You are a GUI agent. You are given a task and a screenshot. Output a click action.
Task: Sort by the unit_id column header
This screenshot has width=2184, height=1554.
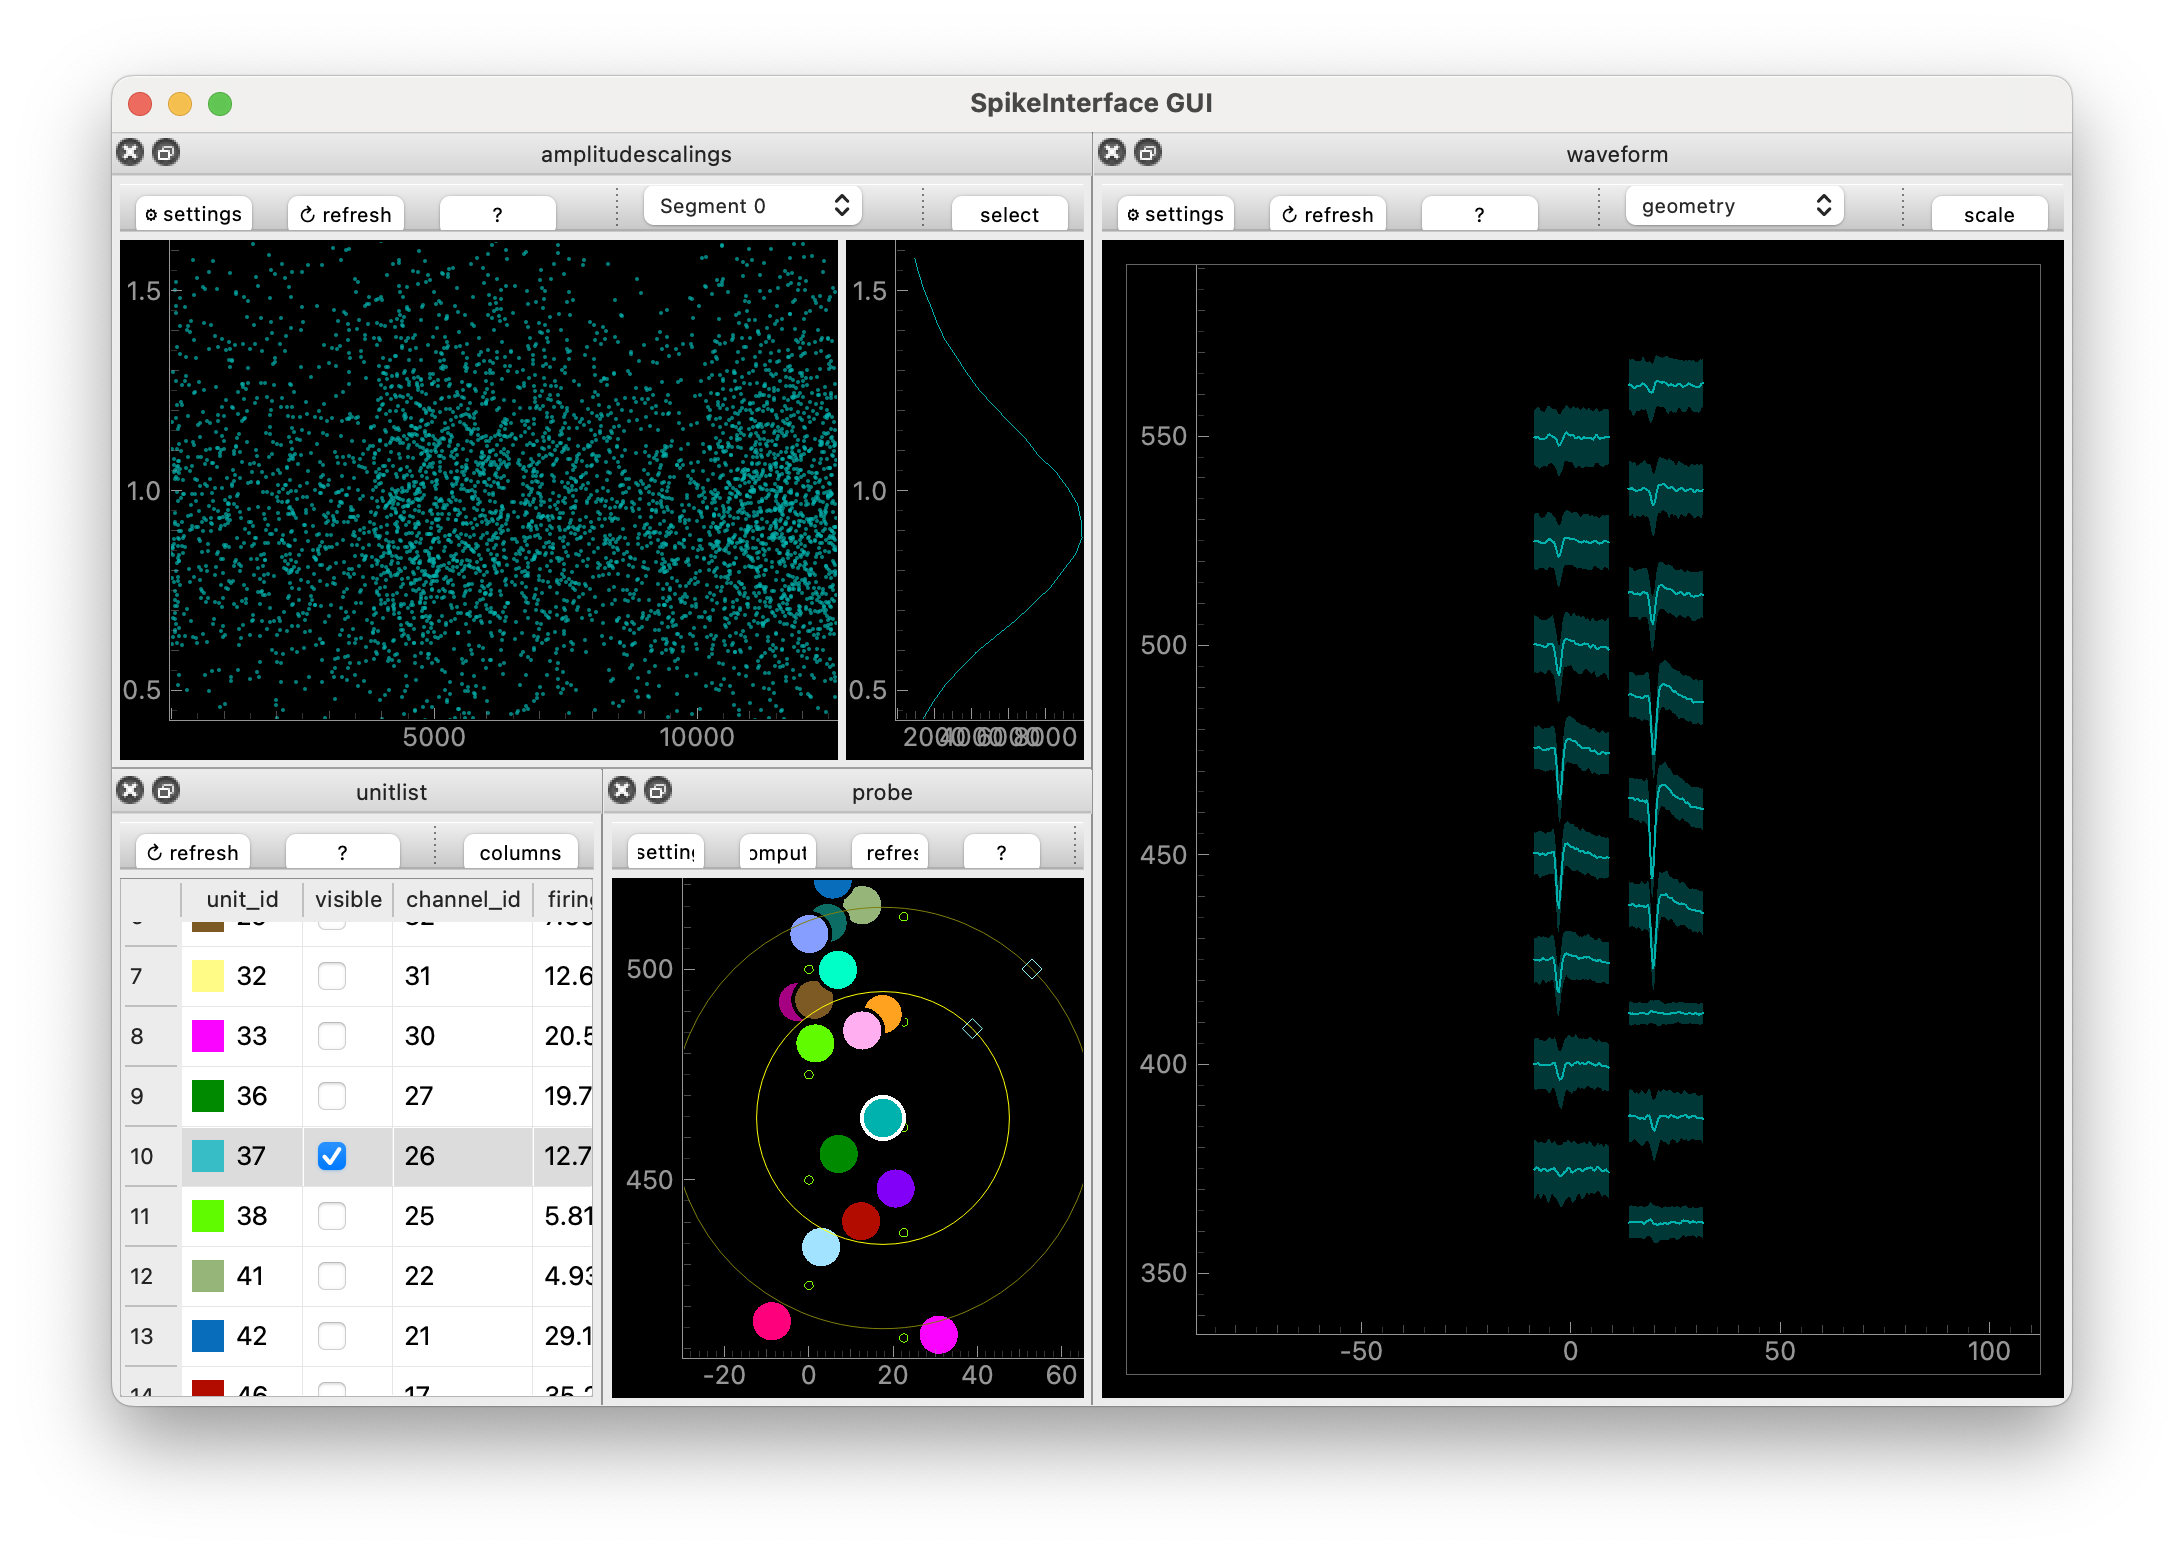(242, 899)
